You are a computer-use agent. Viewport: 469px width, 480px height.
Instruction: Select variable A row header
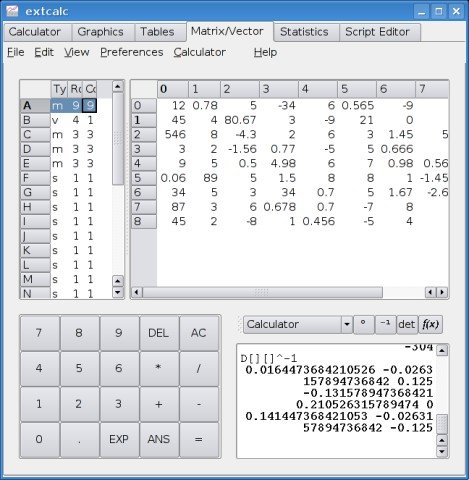[35, 106]
